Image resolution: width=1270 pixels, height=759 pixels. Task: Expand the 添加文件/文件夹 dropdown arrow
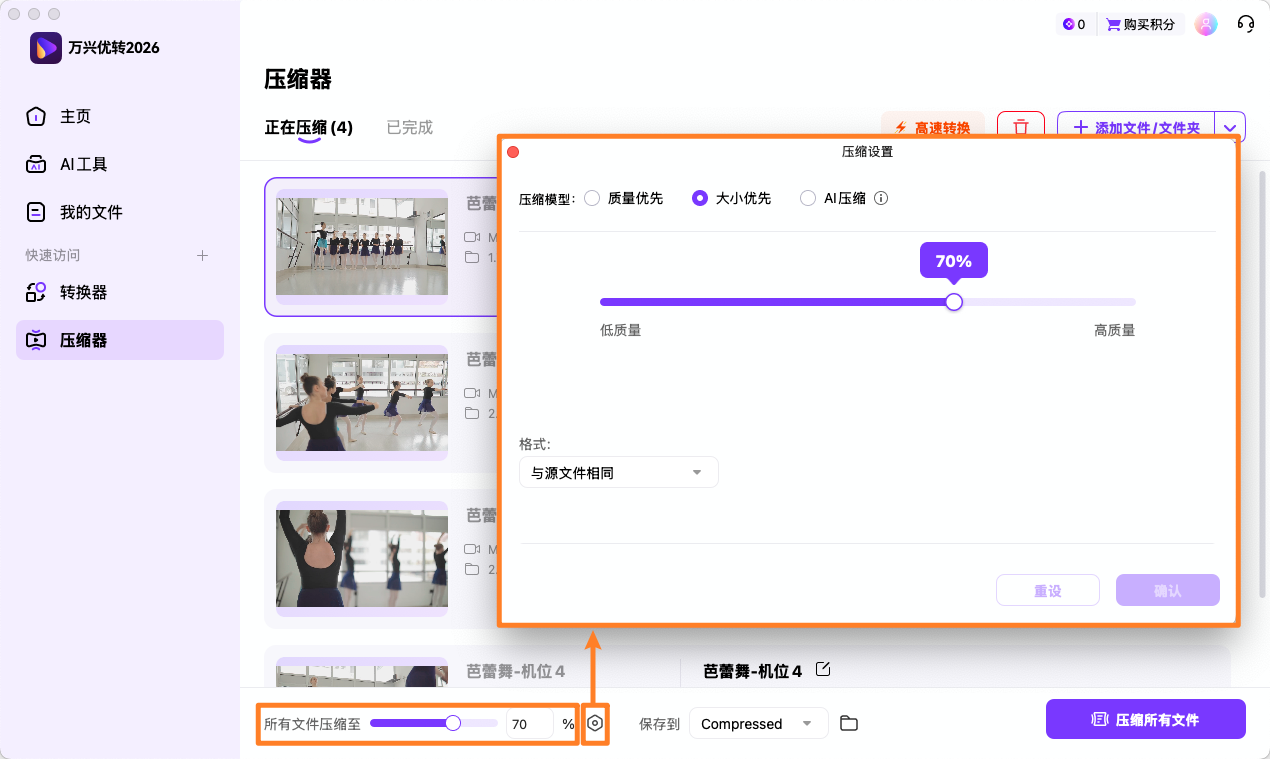1229,128
